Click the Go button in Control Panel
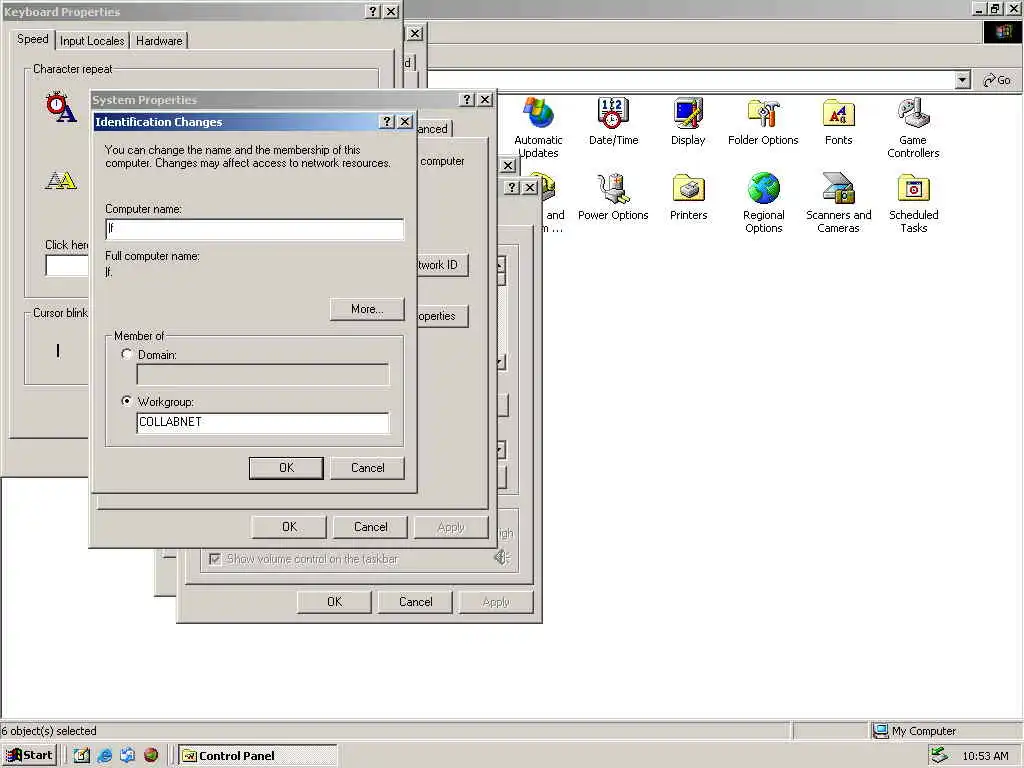Screen dimensions: 1024x768 [x=997, y=80]
